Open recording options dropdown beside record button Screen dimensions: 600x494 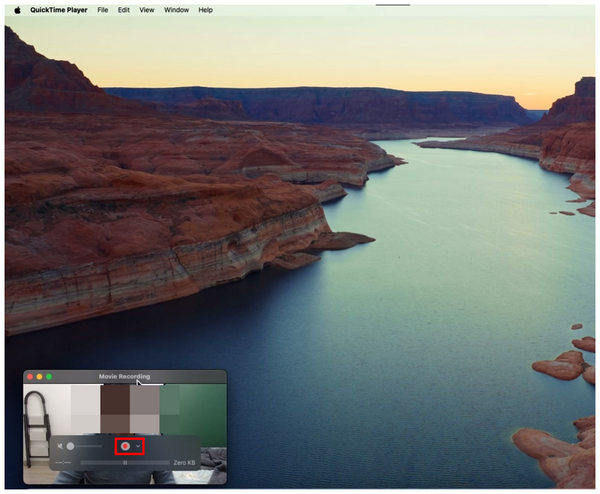coord(138,446)
